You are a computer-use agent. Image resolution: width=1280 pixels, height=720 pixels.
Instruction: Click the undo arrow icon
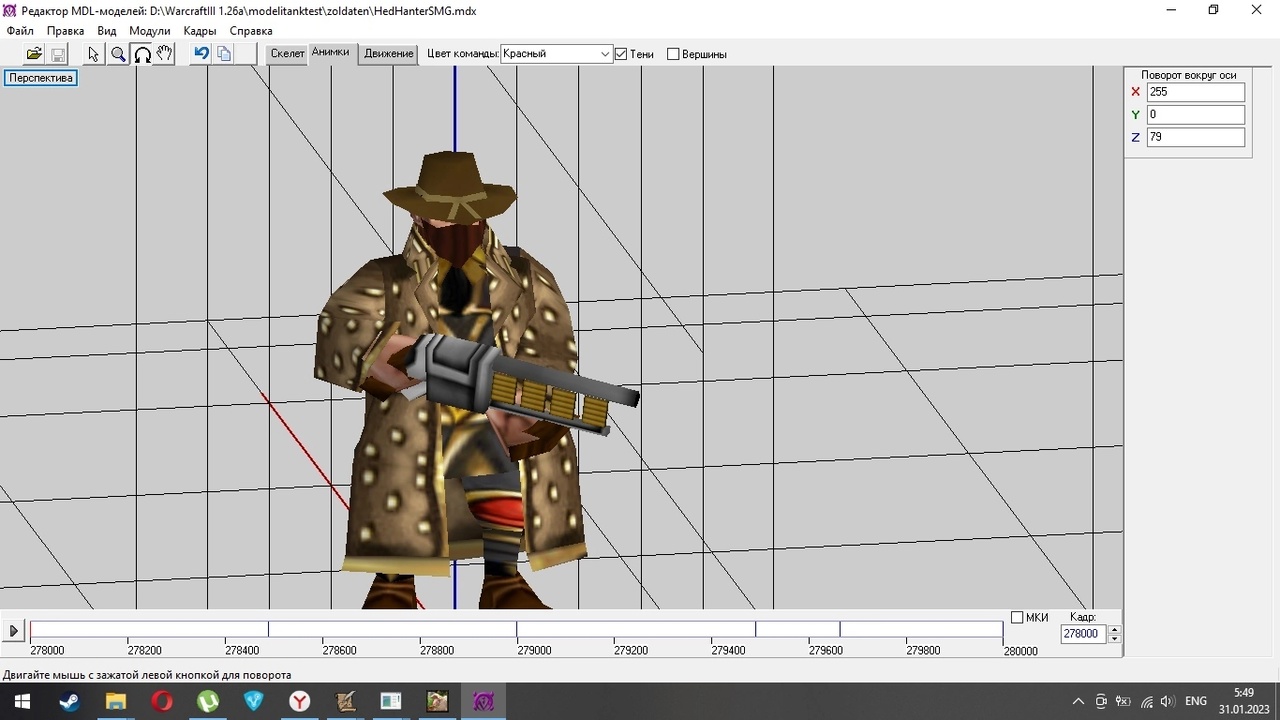[201, 54]
